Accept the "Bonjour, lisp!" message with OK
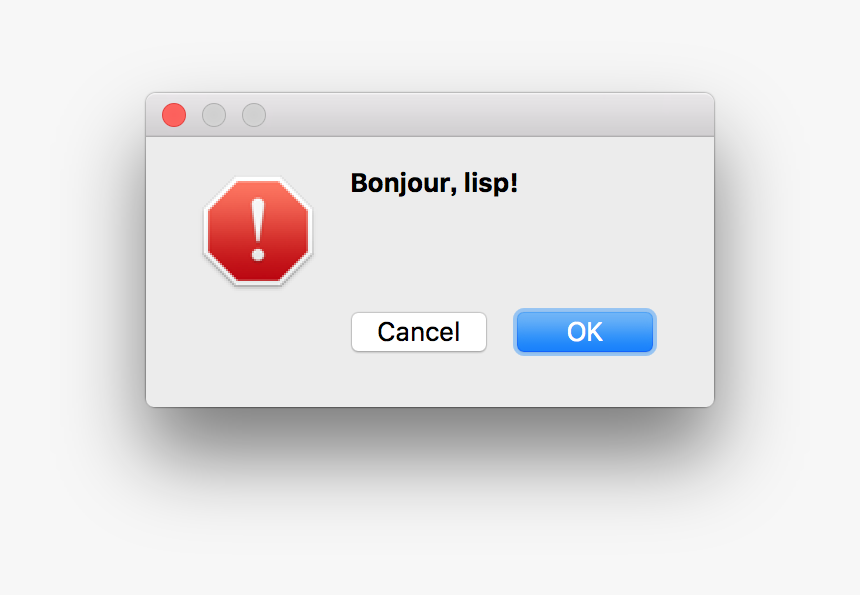 click(585, 332)
